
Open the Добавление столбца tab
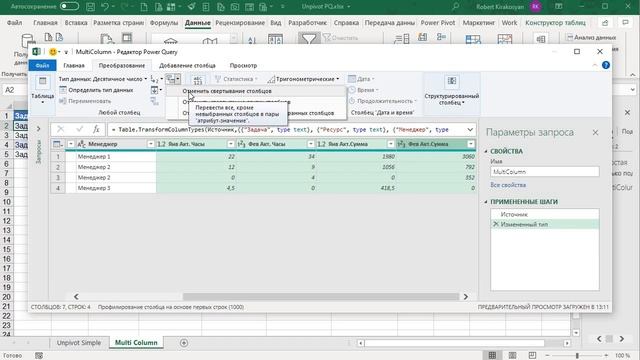click(187, 65)
